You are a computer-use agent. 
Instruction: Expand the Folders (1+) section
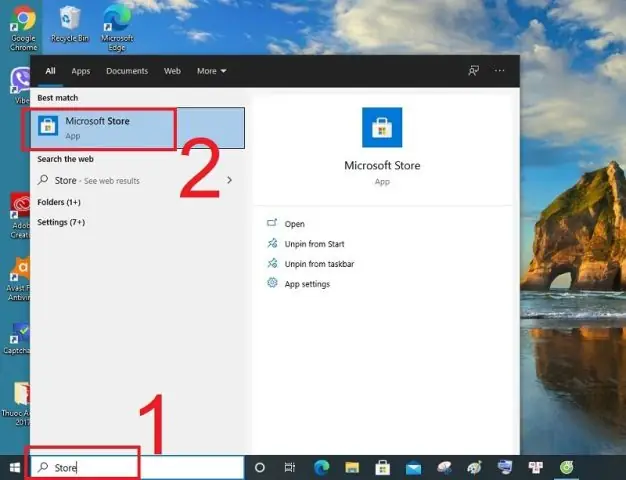tap(59, 202)
